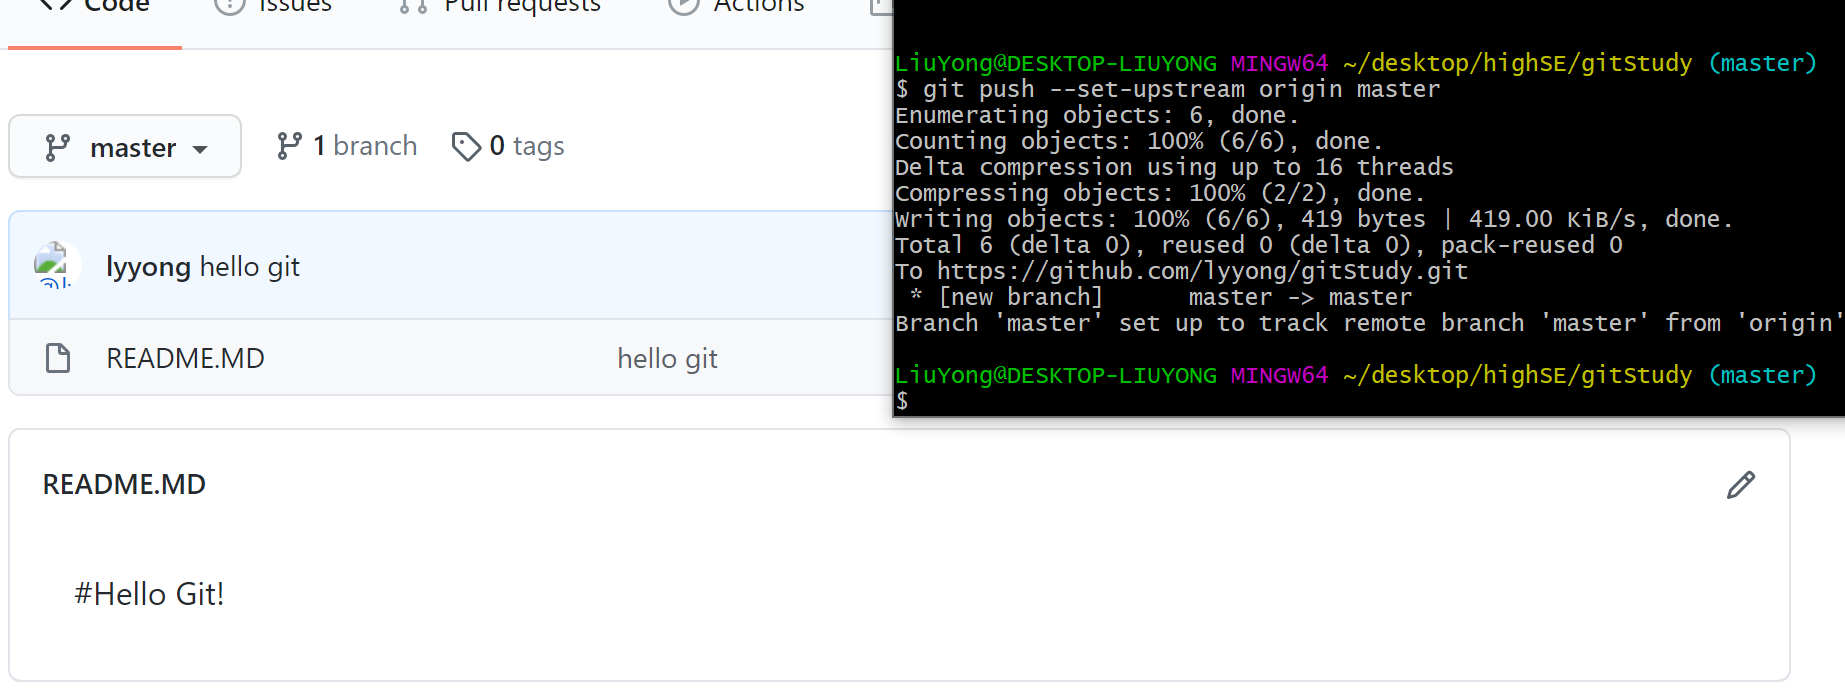Screen dimensions: 1845x699
Task: View the 1 branch link
Action: (x=347, y=146)
